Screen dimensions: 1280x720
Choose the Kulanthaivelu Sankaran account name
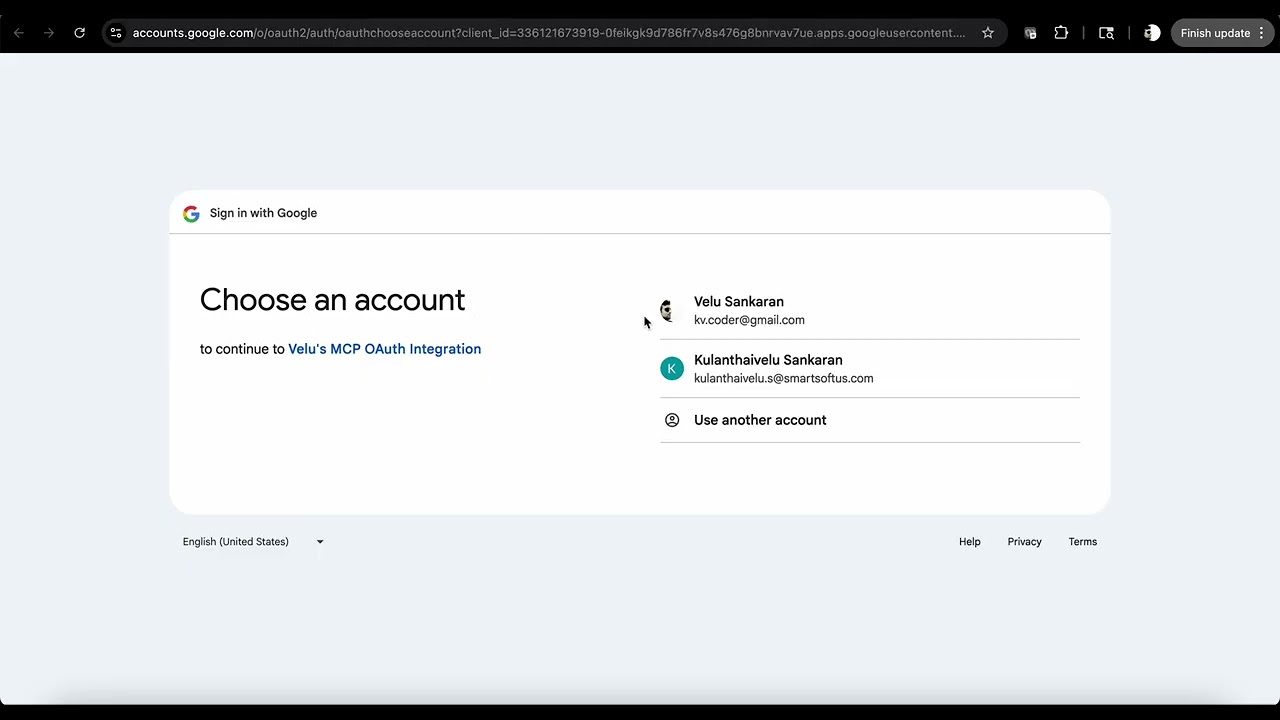[x=768, y=360]
